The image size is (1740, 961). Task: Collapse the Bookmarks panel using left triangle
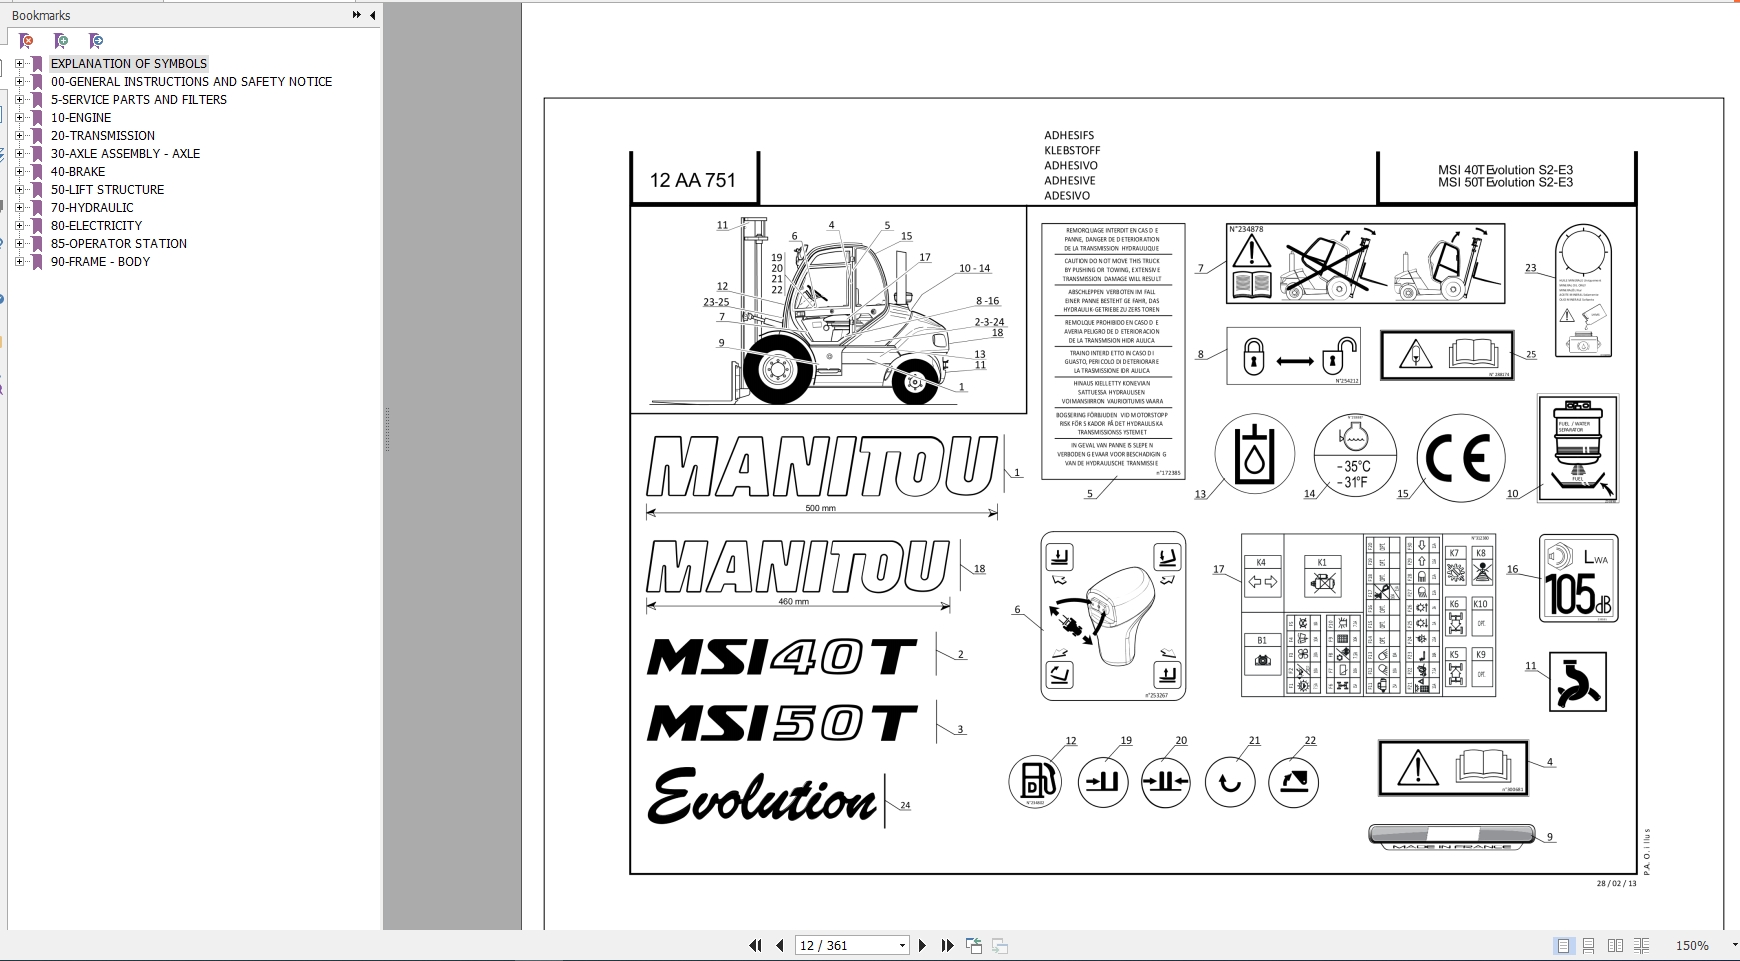tap(372, 15)
